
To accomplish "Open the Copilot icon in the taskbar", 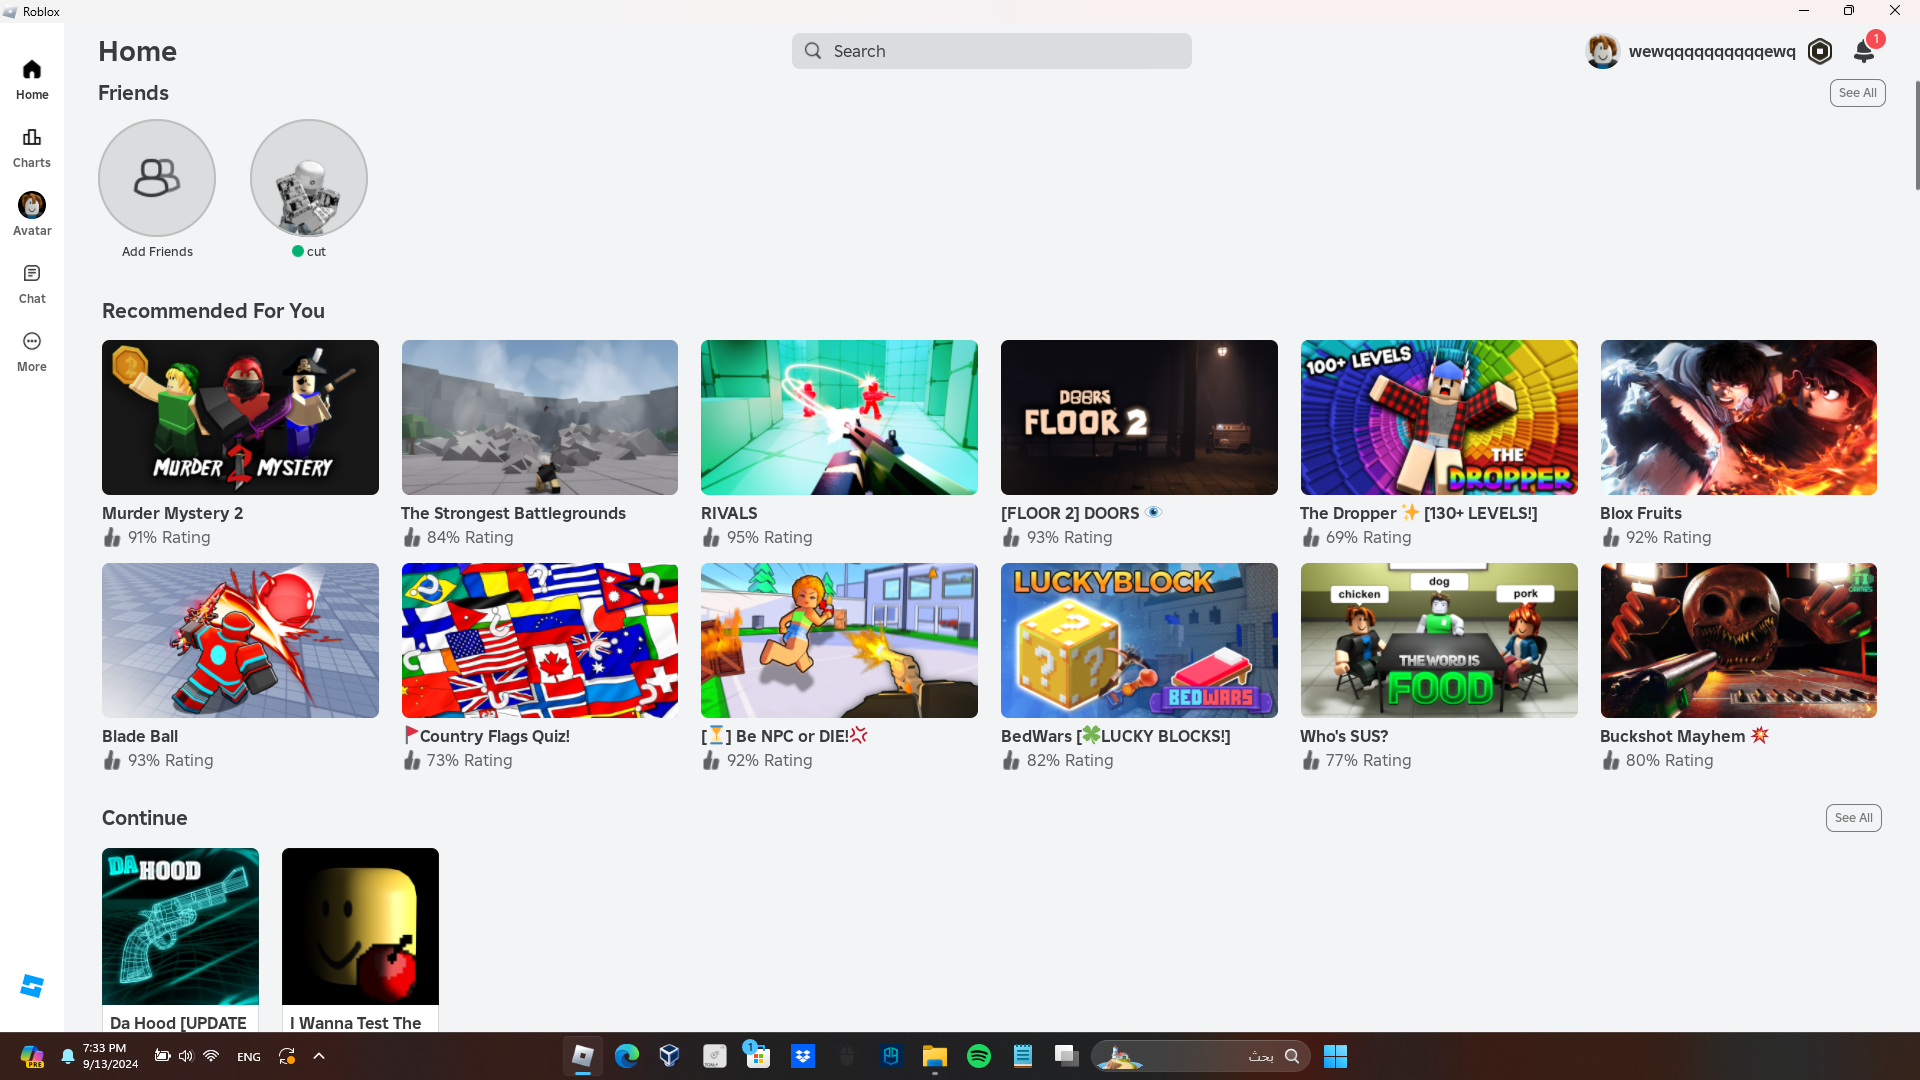I will pyautogui.click(x=32, y=1056).
